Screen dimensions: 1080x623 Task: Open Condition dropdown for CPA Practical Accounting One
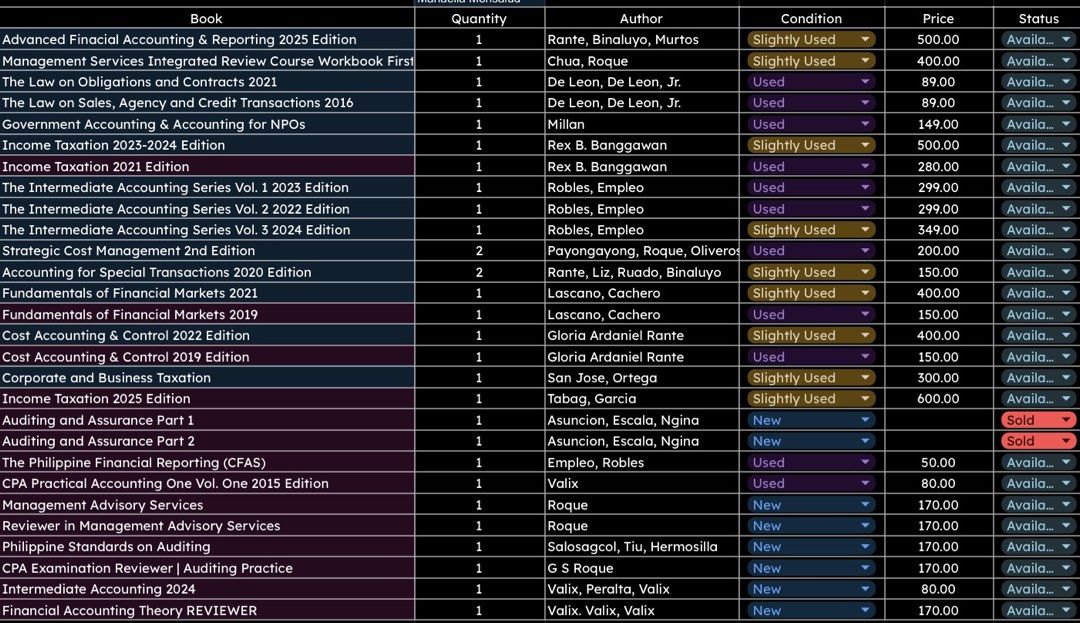[x=811, y=483]
